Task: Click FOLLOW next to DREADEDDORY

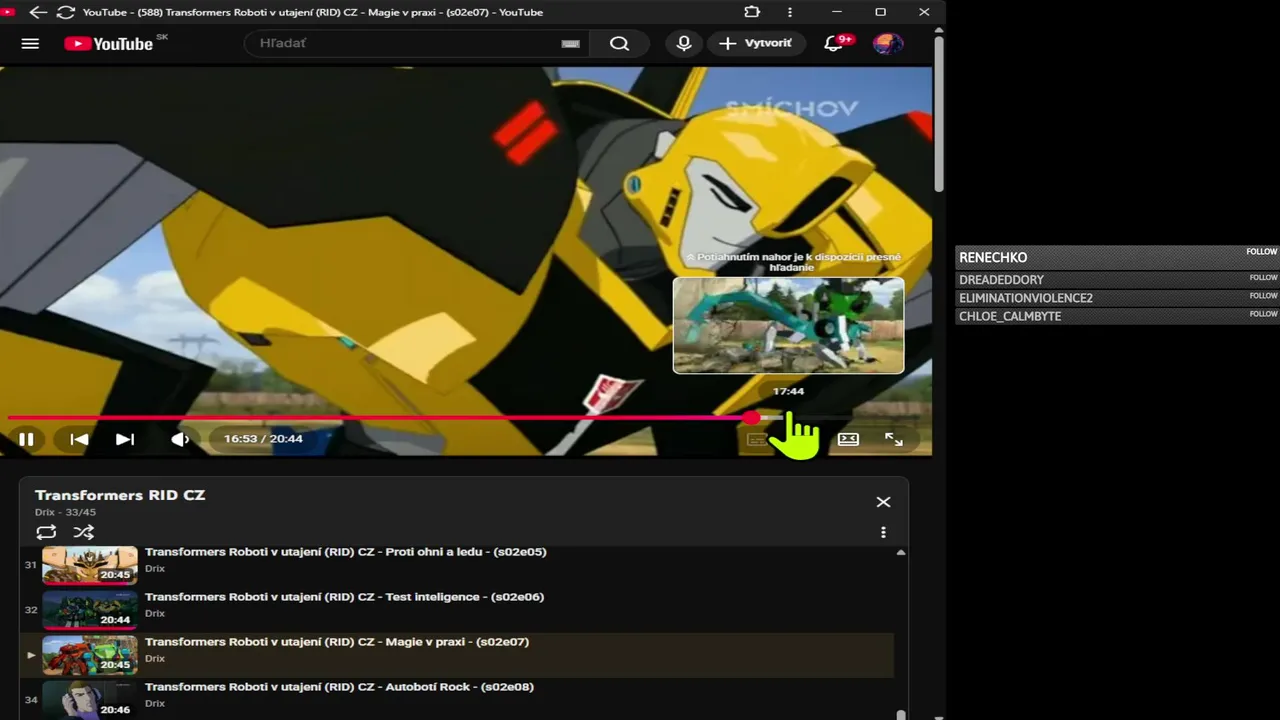Action: click(x=1263, y=278)
